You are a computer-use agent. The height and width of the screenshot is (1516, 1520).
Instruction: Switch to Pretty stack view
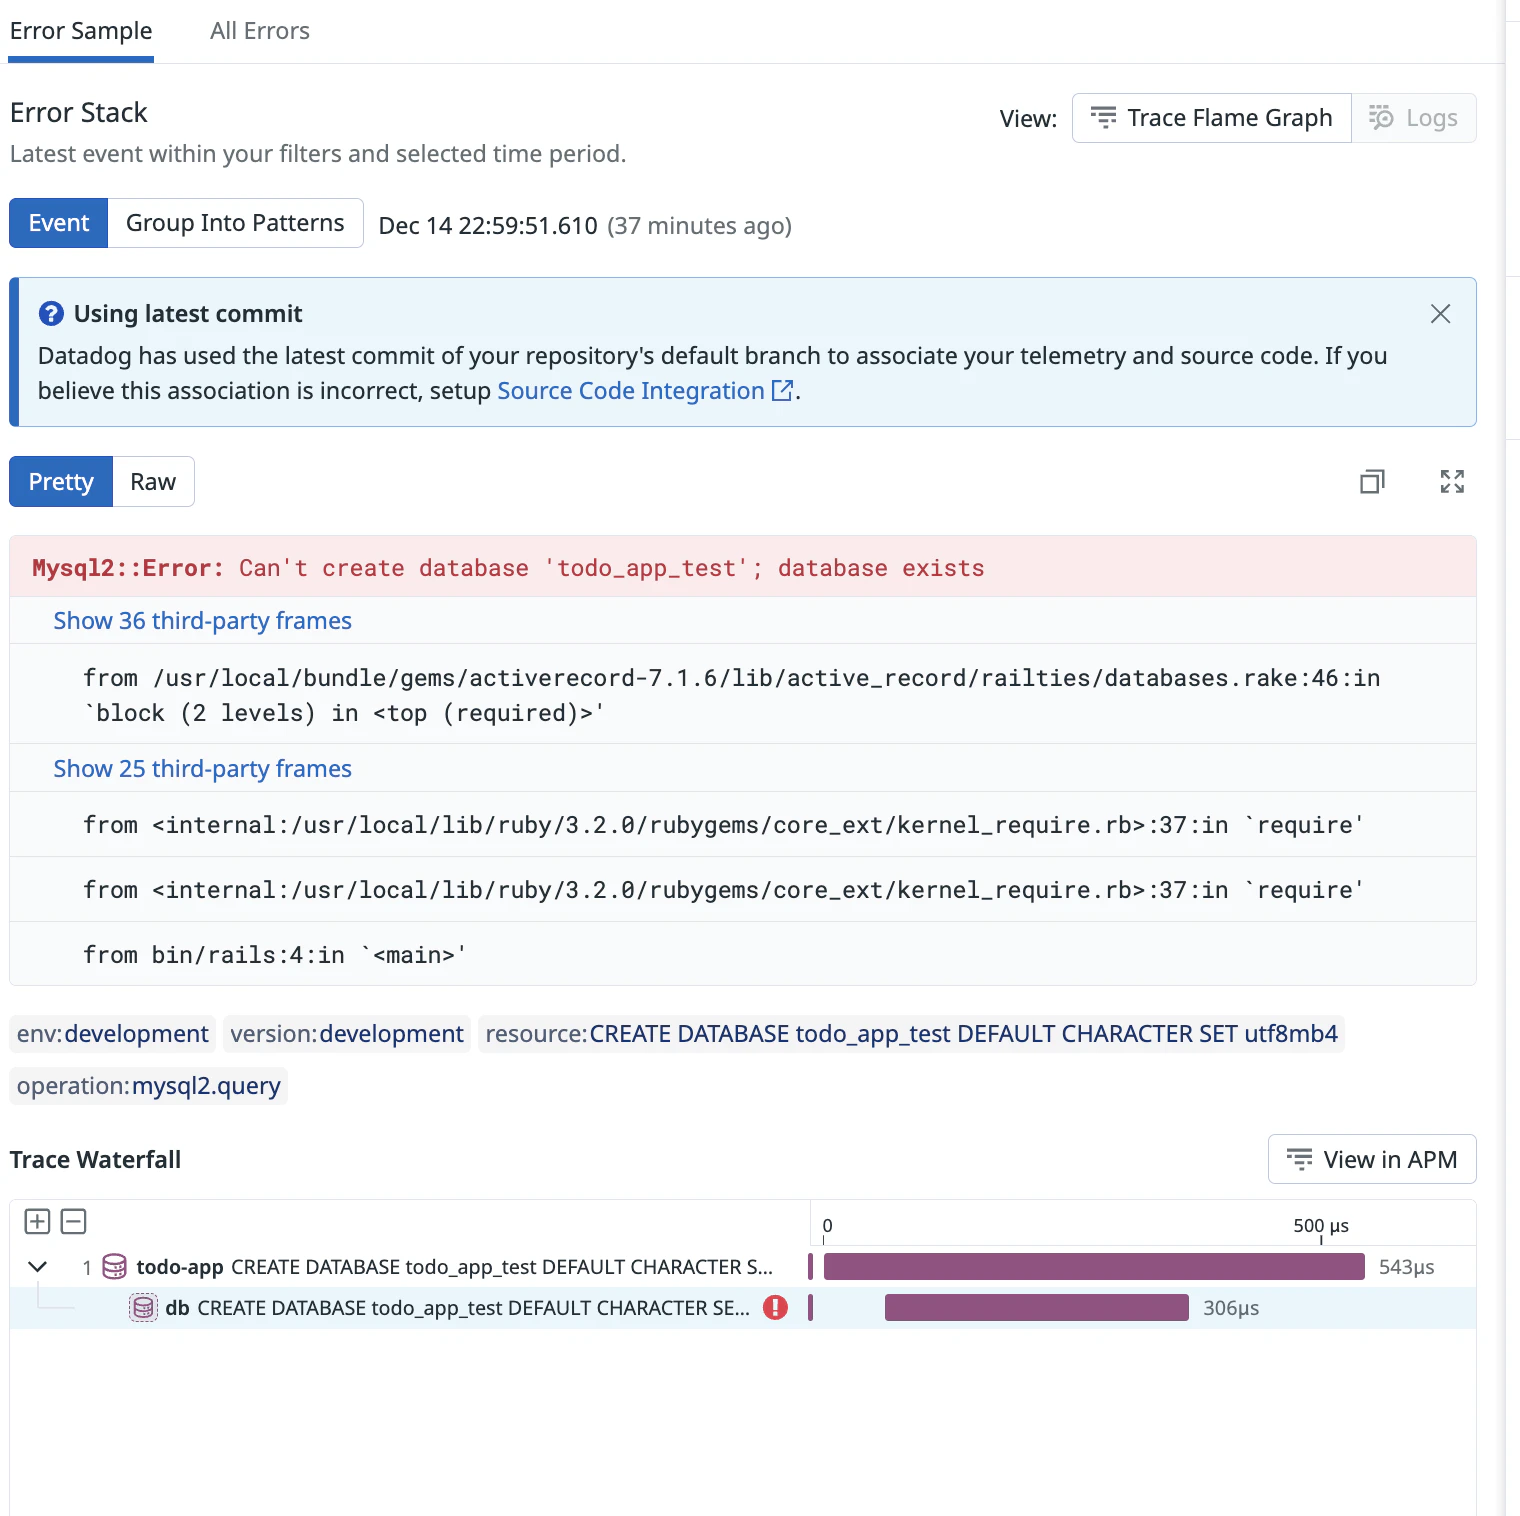61,482
